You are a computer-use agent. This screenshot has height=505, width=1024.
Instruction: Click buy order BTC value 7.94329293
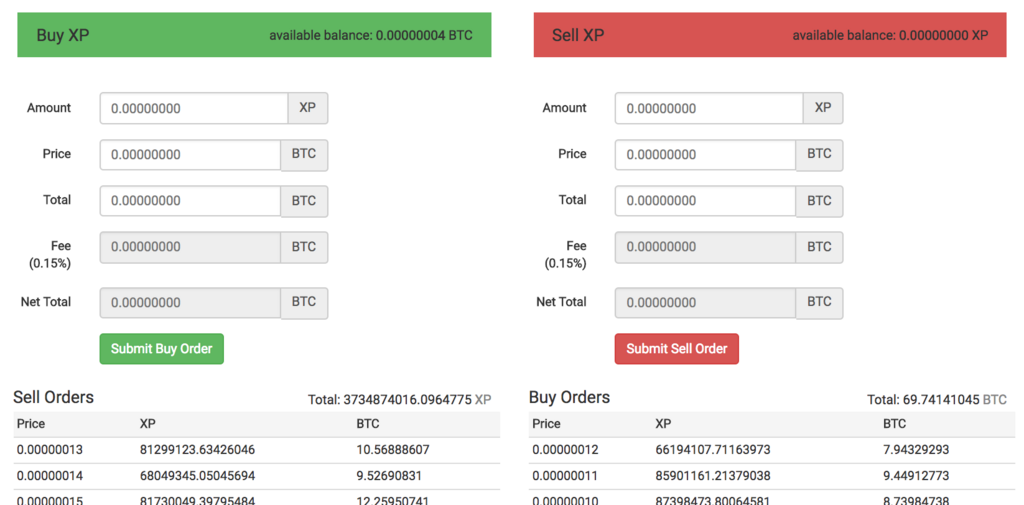[916, 449]
